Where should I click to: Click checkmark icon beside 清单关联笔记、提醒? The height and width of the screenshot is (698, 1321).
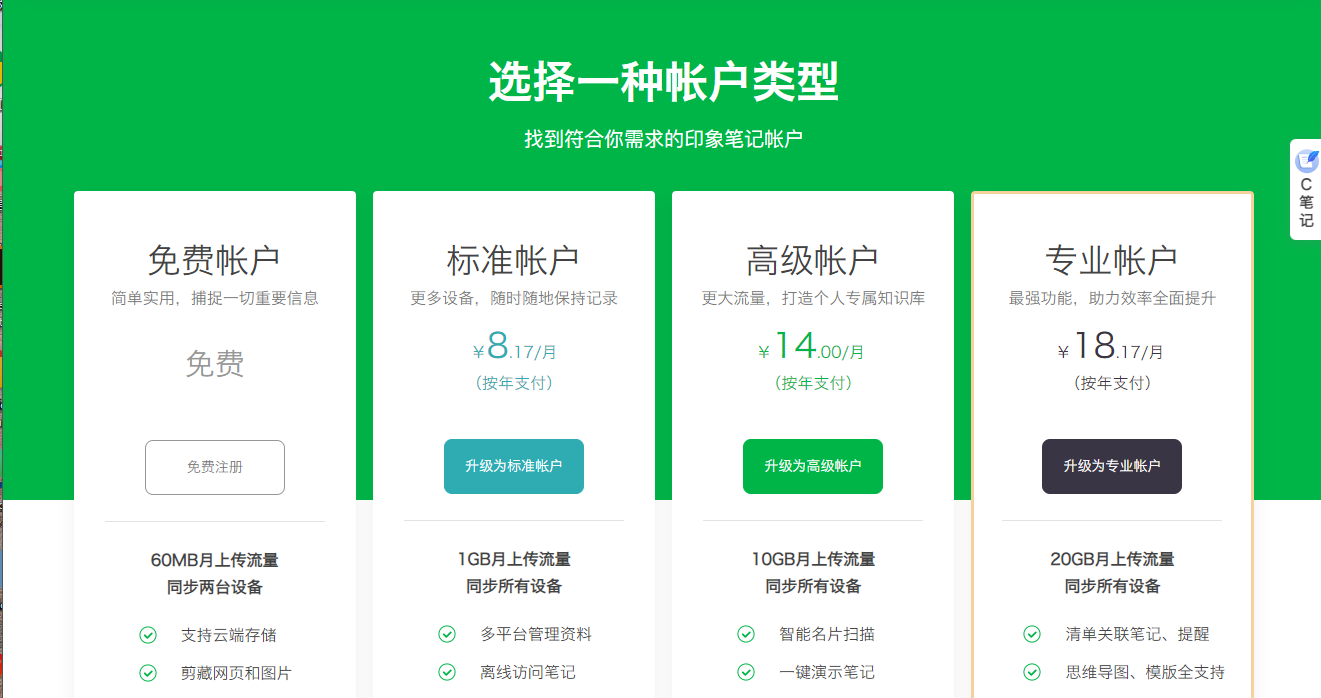coord(1032,634)
